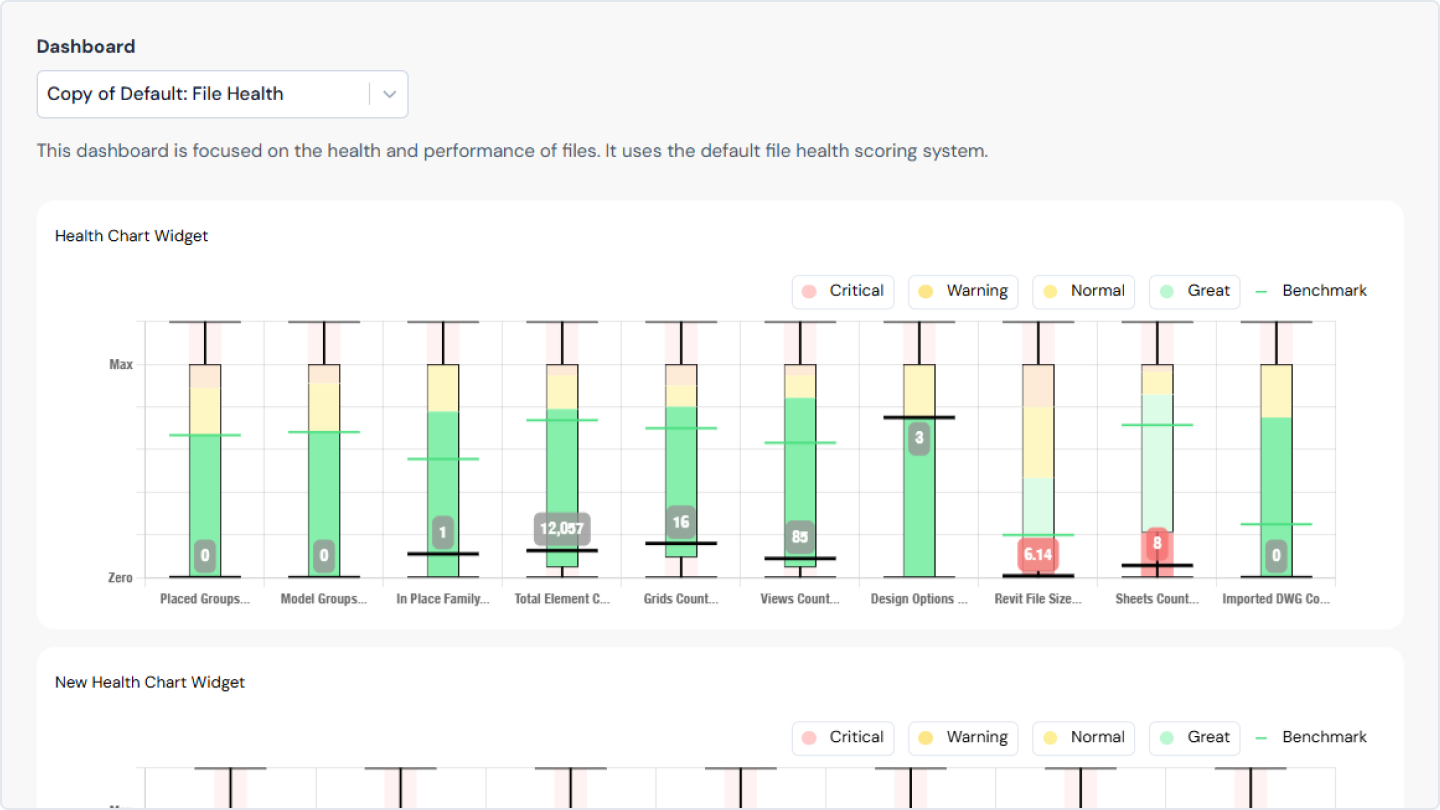1440x810 pixels.
Task: Toggle Normal legend in first Health Chart Widget
Action: pyautogui.click(x=1084, y=291)
